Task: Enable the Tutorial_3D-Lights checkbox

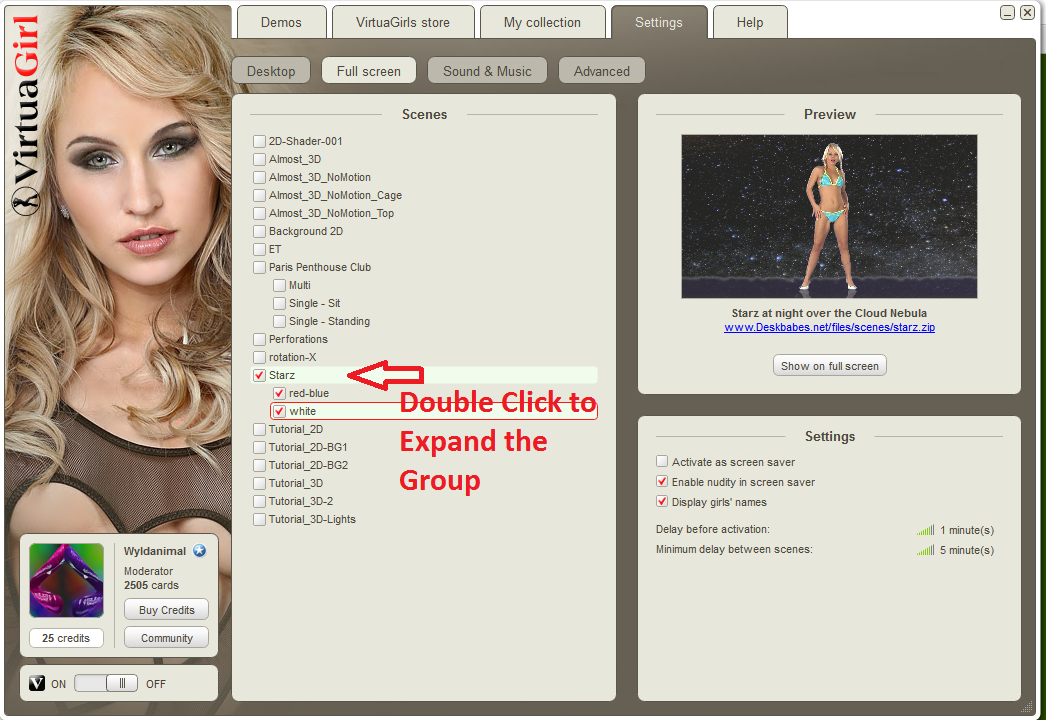Action: coord(259,520)
